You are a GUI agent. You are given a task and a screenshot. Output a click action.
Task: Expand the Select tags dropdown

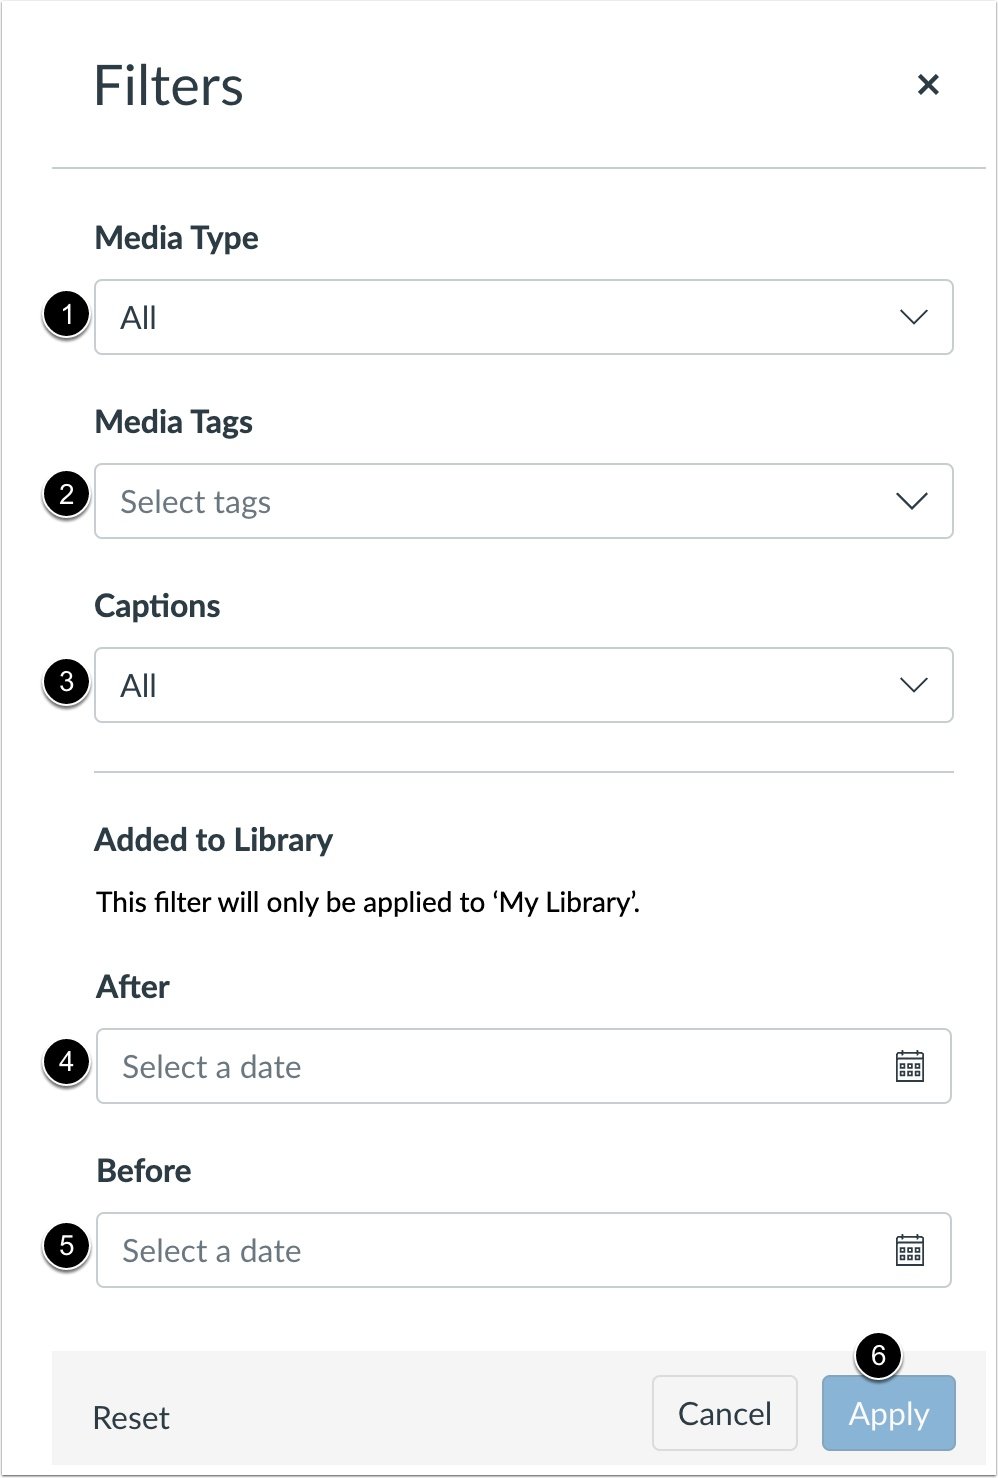coord(500,501)
